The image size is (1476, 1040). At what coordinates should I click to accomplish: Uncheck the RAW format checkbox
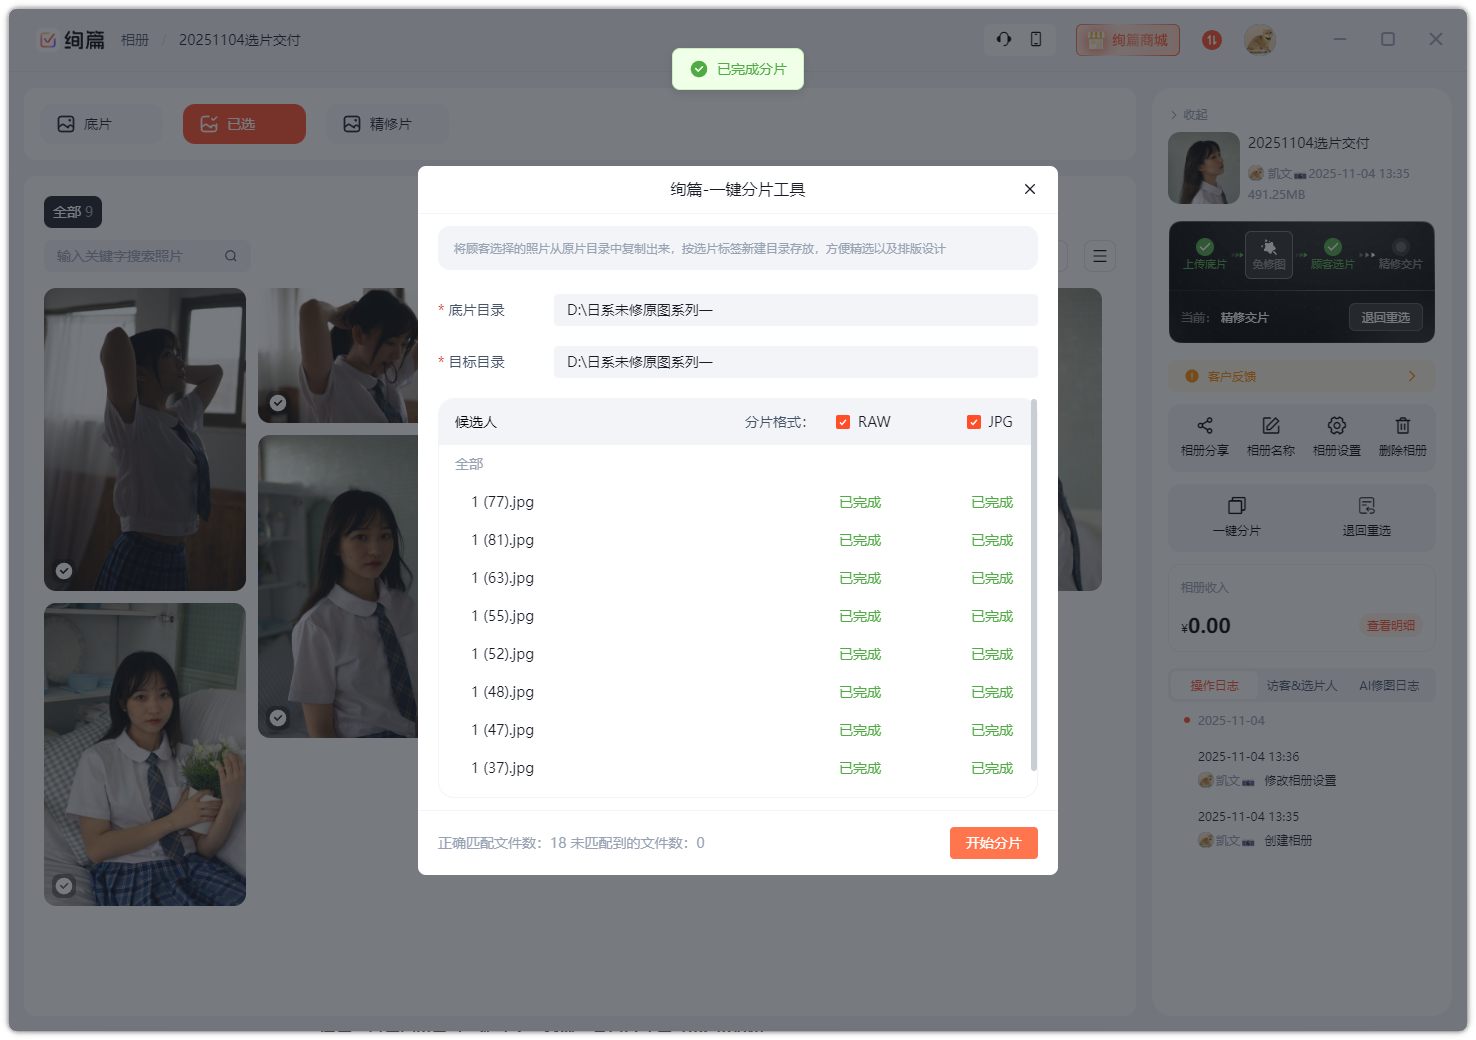pos(843,422)
